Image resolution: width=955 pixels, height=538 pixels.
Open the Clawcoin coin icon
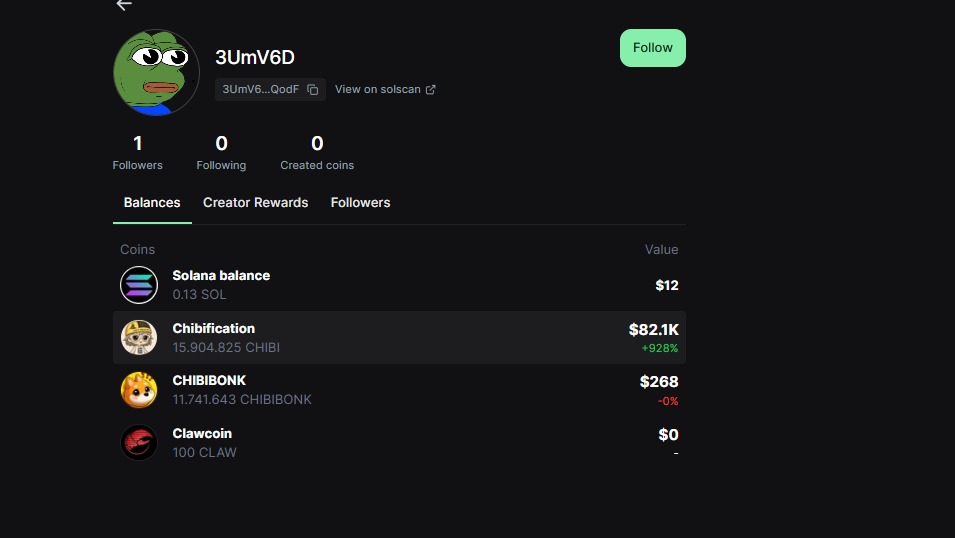[139, 442]
